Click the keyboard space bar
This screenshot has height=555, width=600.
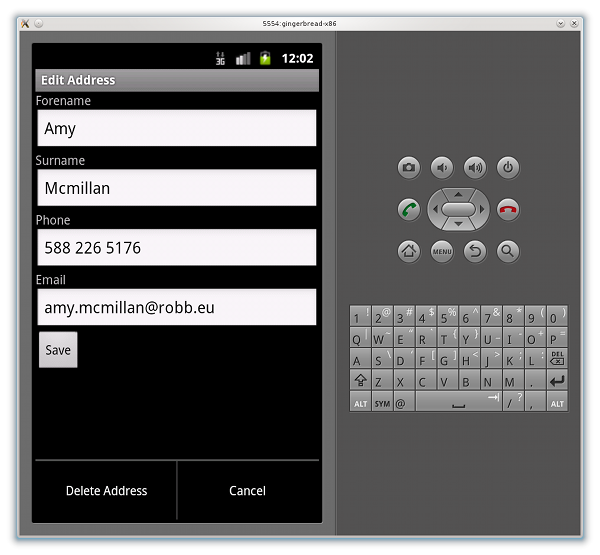[x=458, y=402]
